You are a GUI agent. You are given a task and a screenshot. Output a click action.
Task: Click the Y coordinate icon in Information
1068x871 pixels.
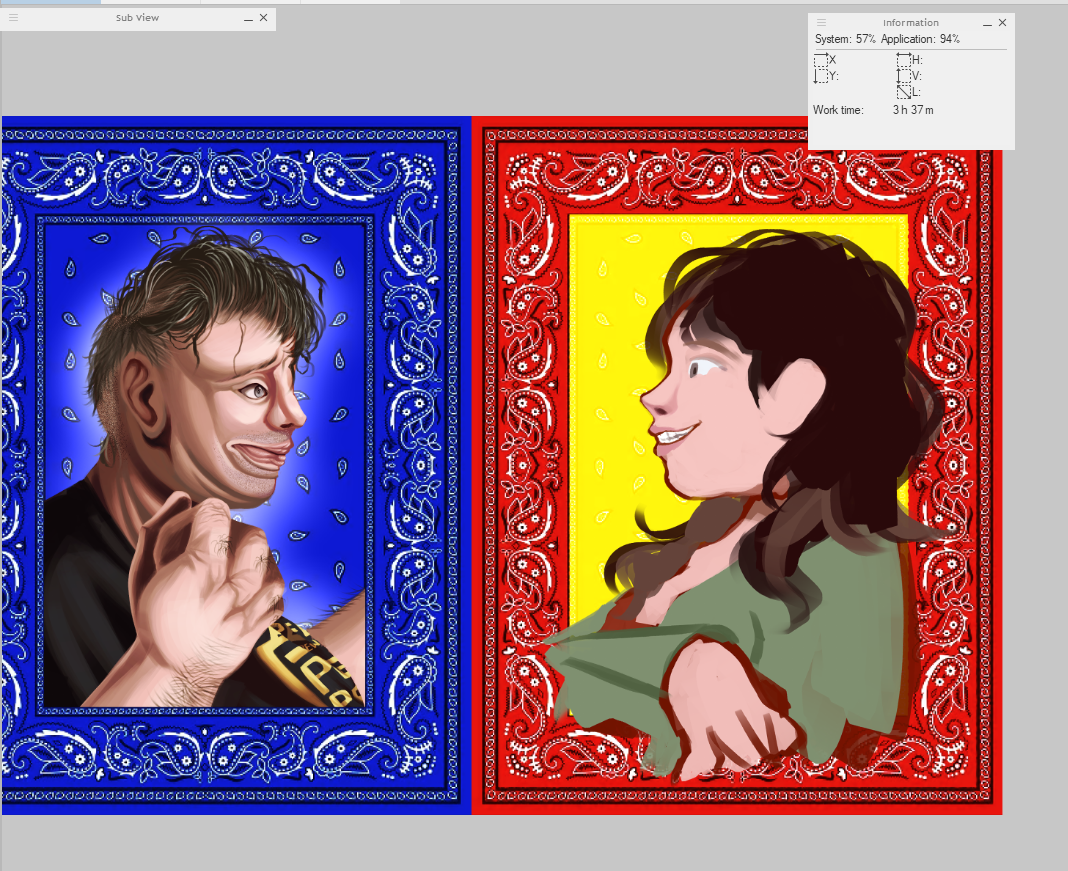(x=821, y=76)
